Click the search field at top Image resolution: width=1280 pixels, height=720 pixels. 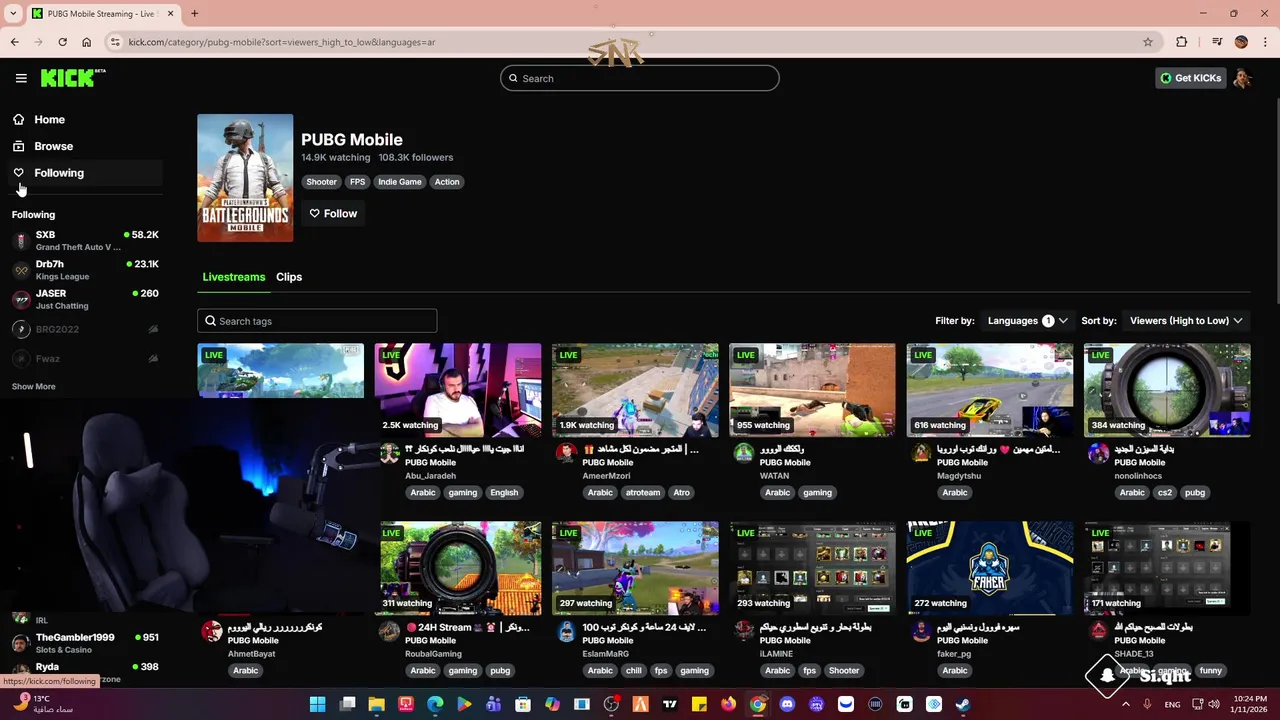(640, 78)
